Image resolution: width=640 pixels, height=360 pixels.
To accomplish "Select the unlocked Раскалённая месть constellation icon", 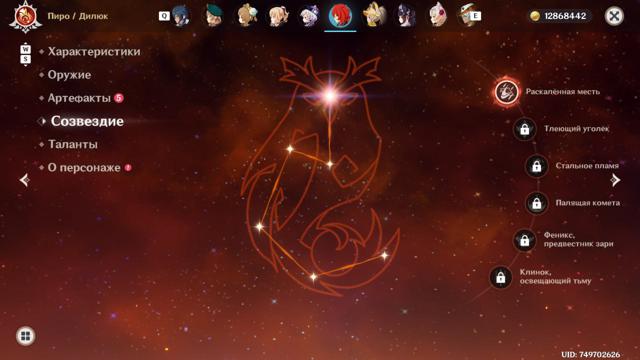I will [x=507, y=91].
